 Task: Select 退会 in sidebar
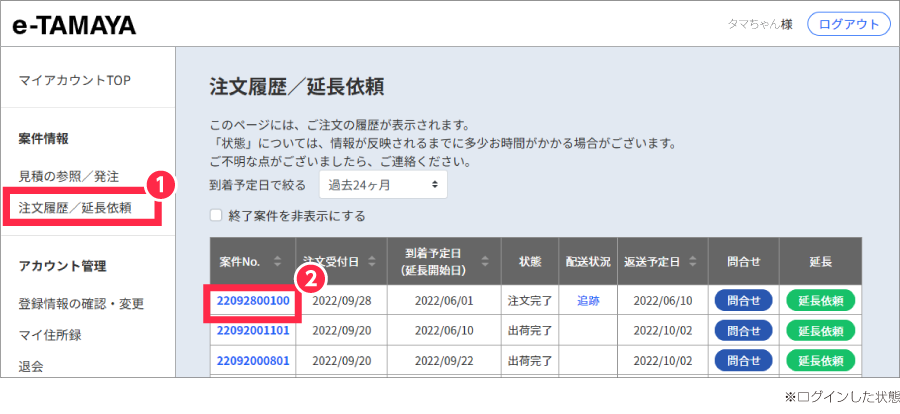(x=31, y=366)
